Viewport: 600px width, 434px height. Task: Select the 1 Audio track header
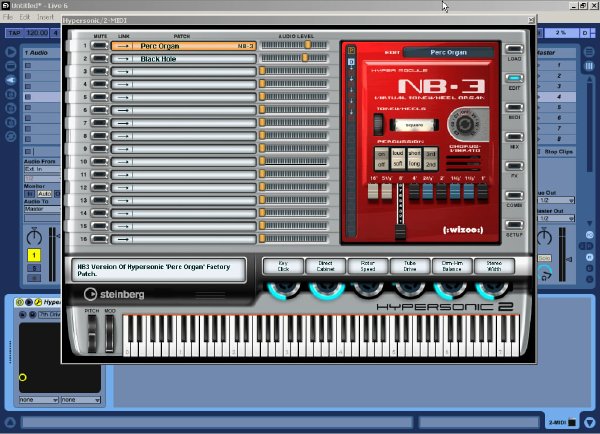pyautogui.click(x=41, y=53)
